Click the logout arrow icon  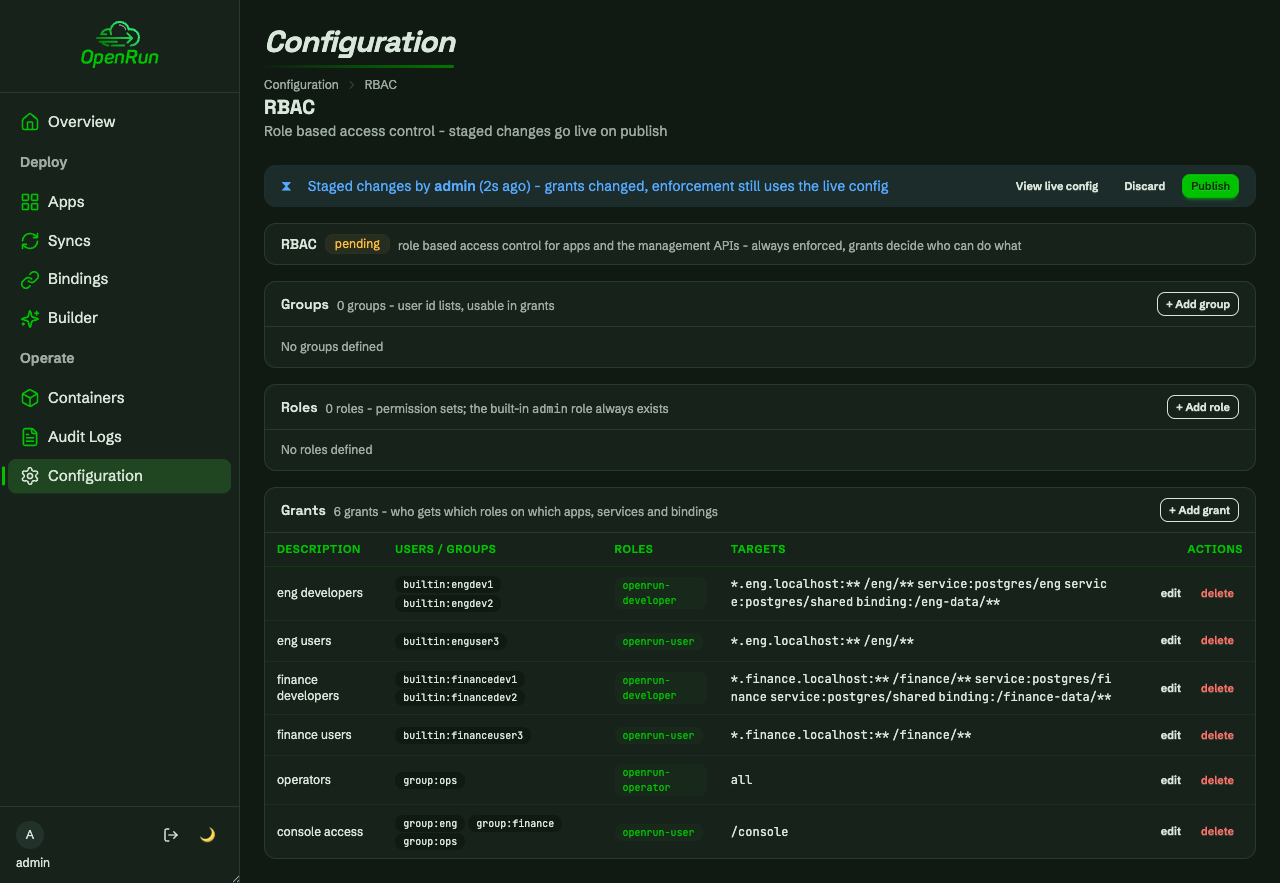pyautogui.click(x=171, y=835)
